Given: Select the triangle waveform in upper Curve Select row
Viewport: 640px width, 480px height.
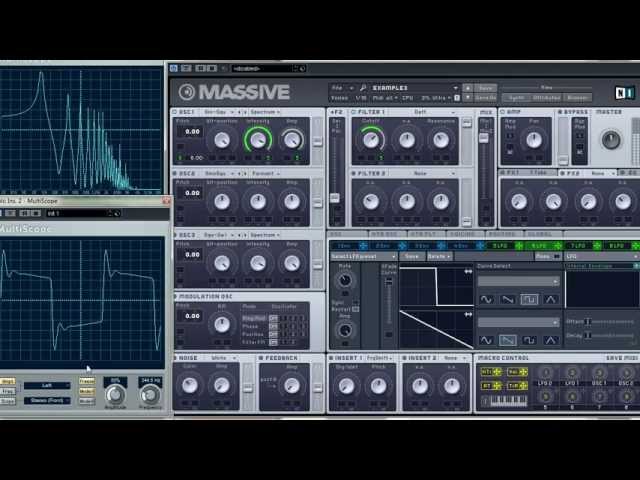Looking at the screenshot, I should point(550,300).
